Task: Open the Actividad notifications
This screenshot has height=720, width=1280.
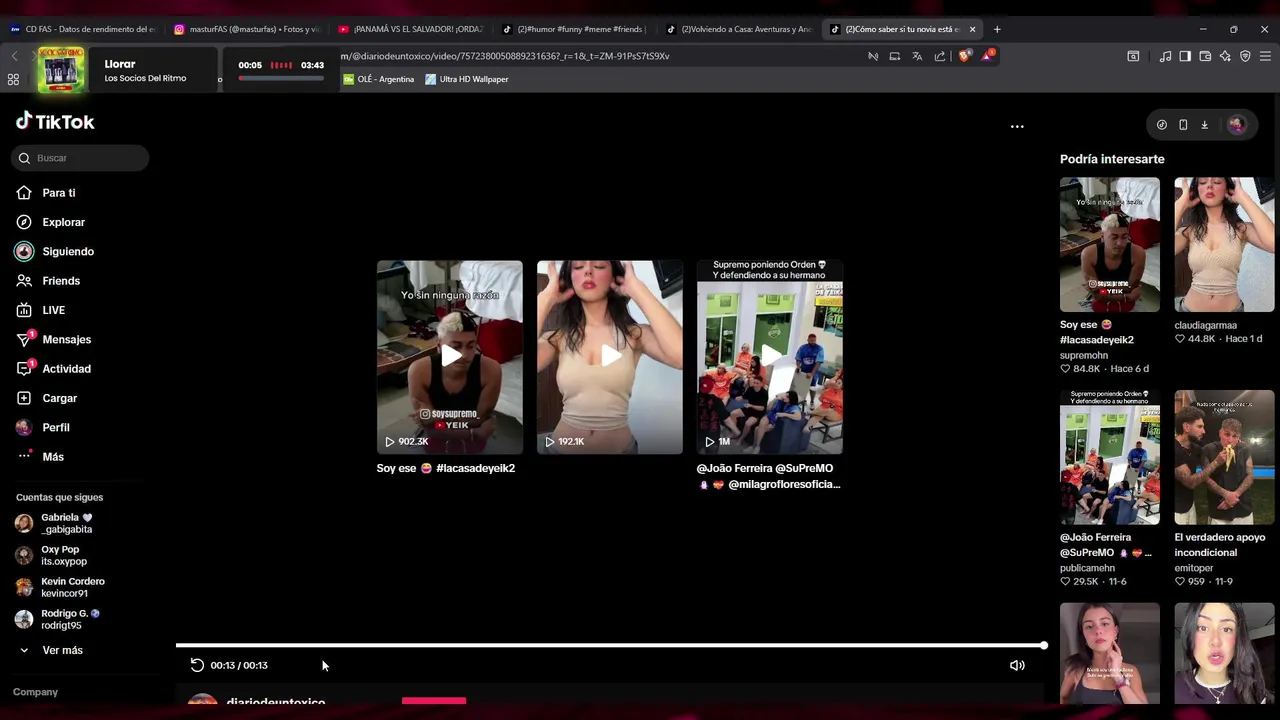Action: click(x=66, y=369)
